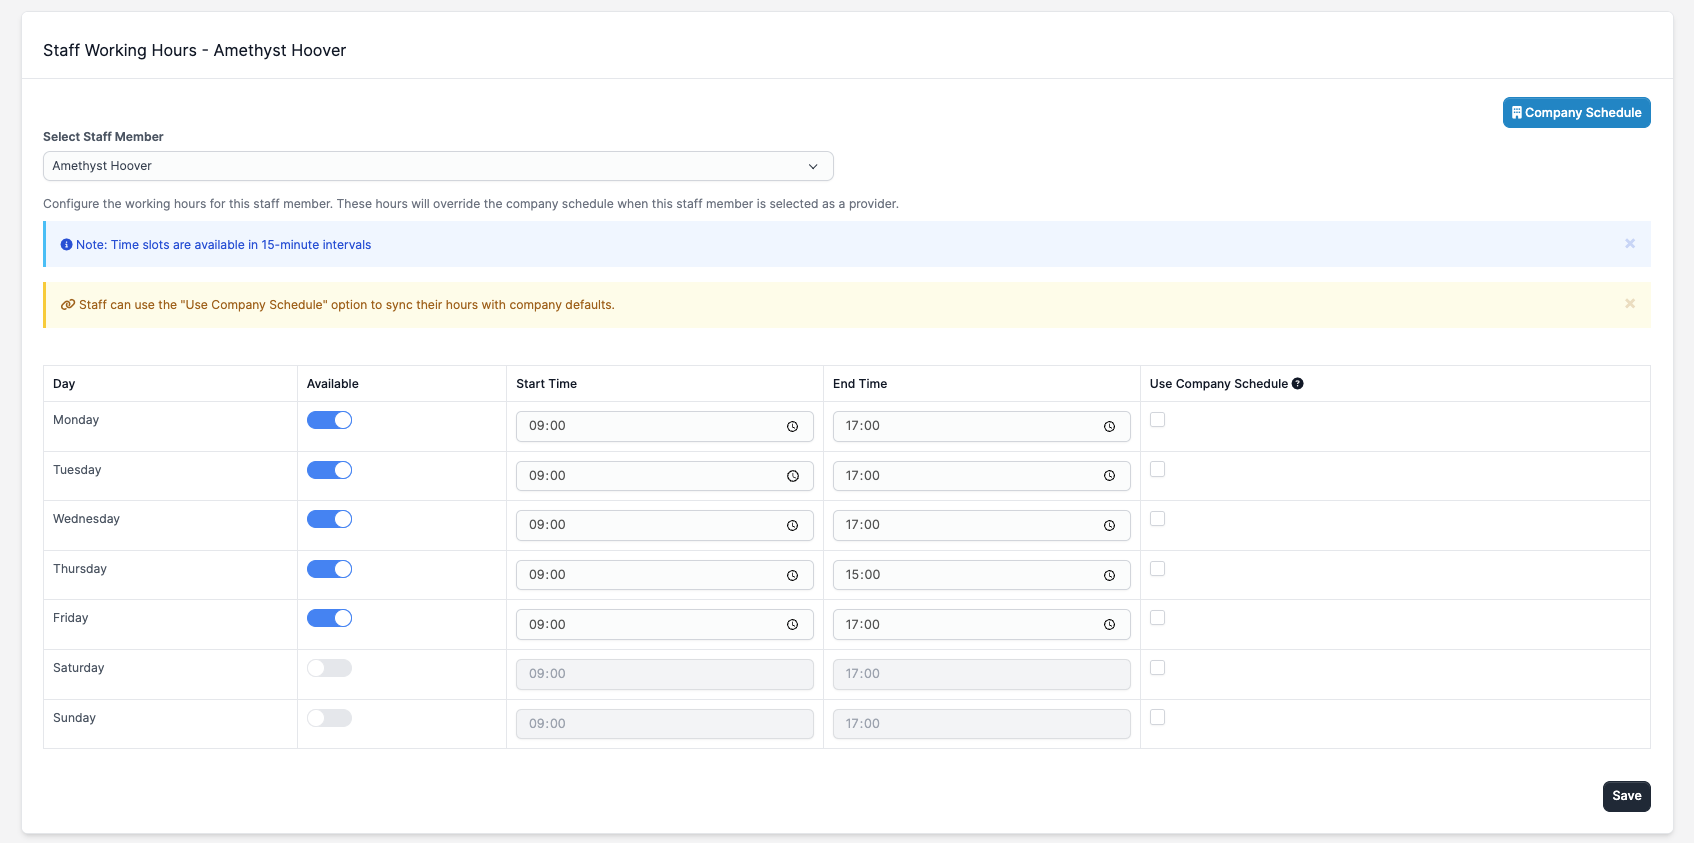1694x843 pixels.
Task: Click Thursday end time field showing 15:00
Action: click(x=960, y=575)
